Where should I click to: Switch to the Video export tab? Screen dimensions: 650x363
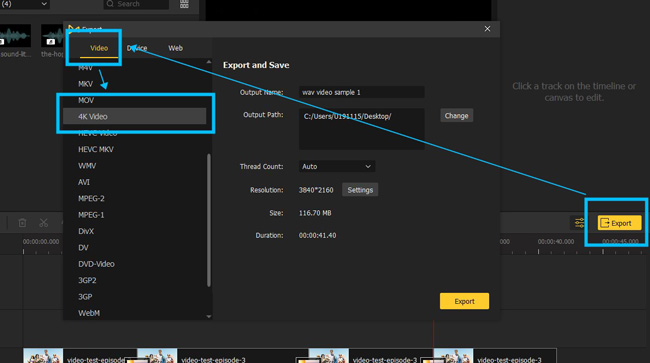pos(99,48)
